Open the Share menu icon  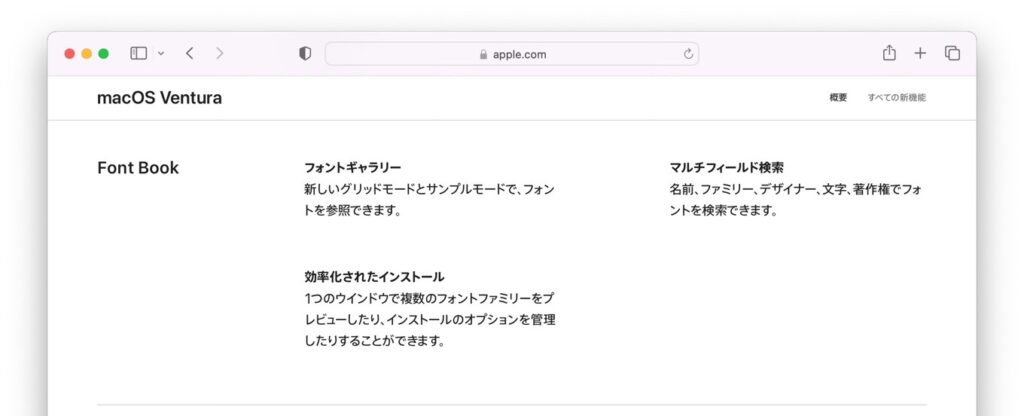coord(889,53)
